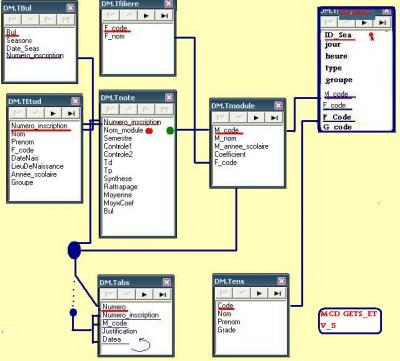Viewport: 400px width, 361px height.
Task: Select Nom_module field in DM.Tnote
Action: [123, 130]
